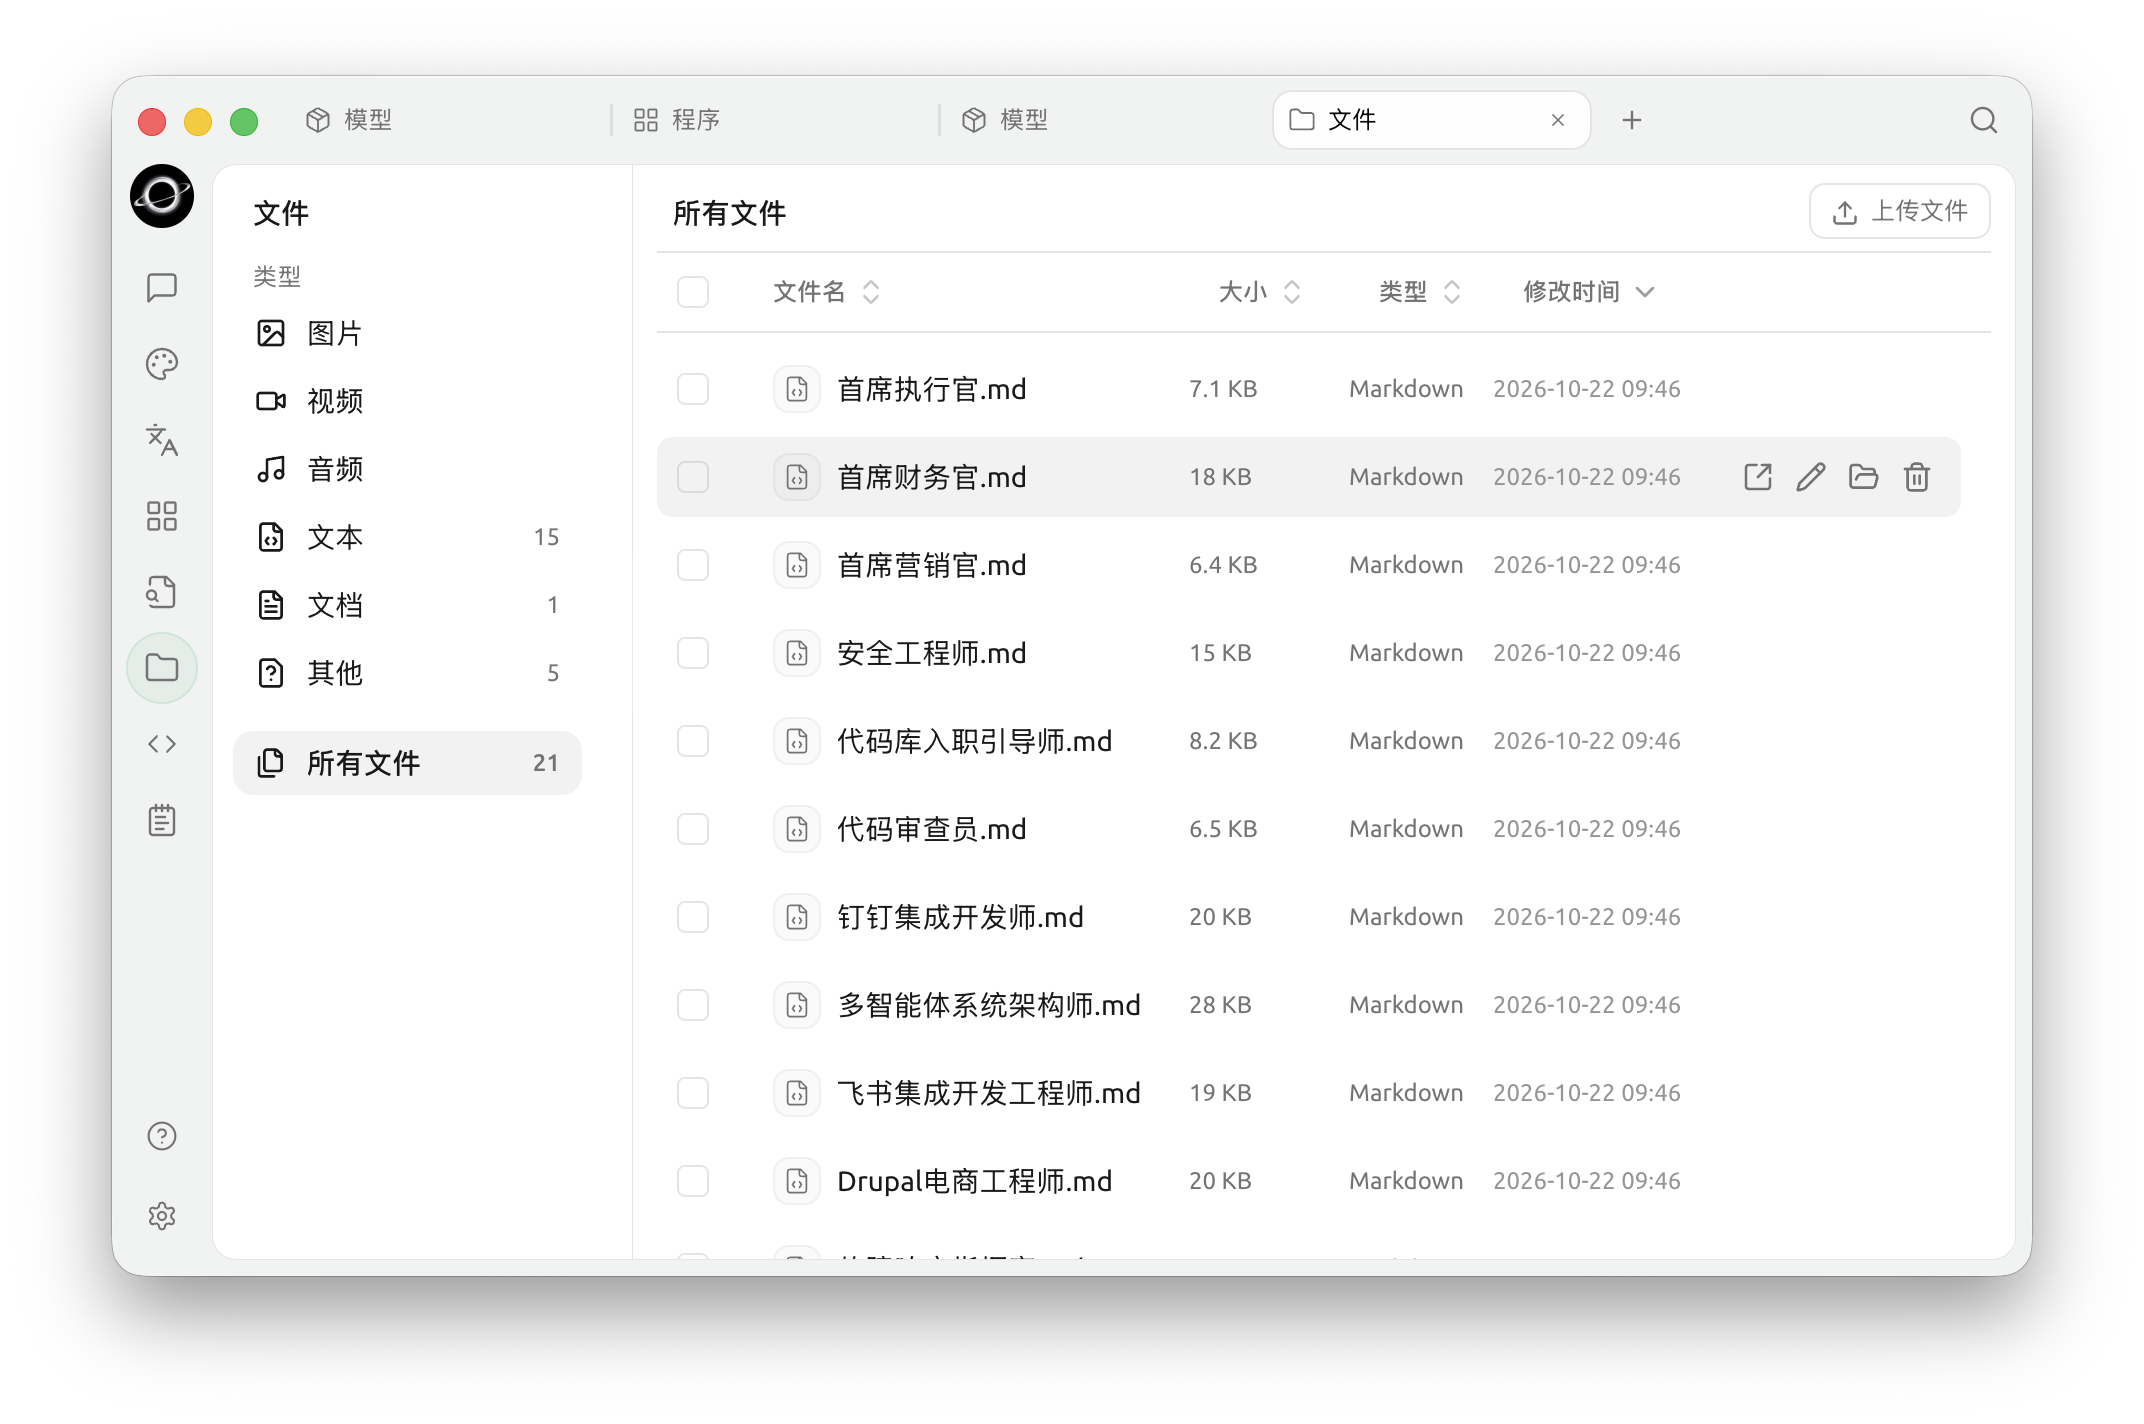Image resolution: width=2144 pixels, height=1424 pixels.
Task: Filter by 音频 type
Action: click(x=407, y=469)
